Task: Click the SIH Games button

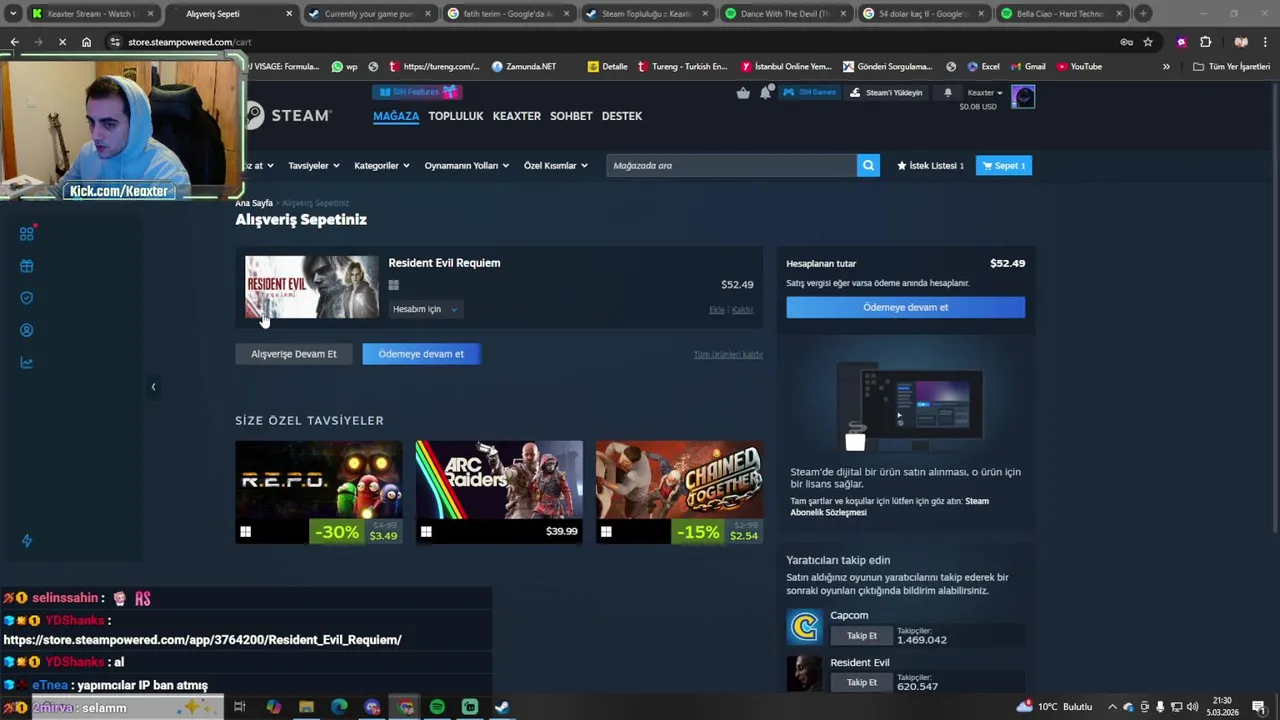Action: (x=810, y=93)
